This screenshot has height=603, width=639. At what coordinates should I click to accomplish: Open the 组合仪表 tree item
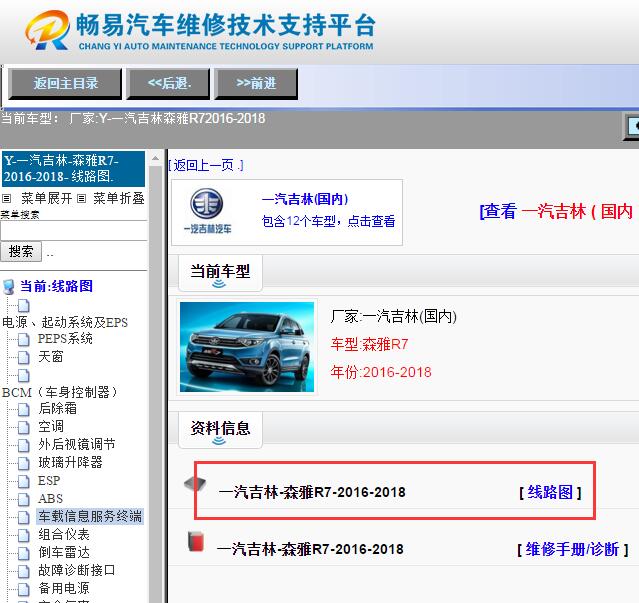point(64,534)
